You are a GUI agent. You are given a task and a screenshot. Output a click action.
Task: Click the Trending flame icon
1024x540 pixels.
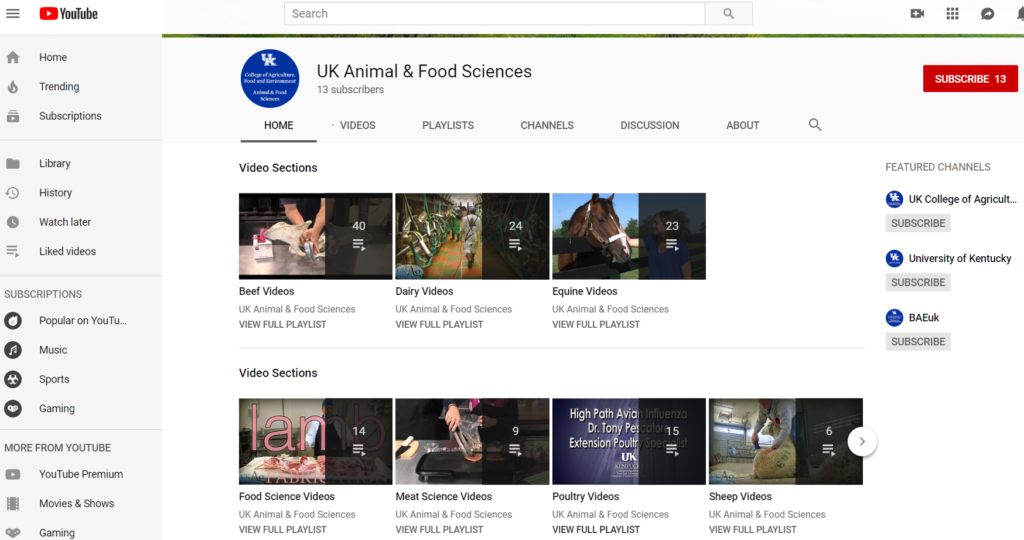(x=13, y=87)
